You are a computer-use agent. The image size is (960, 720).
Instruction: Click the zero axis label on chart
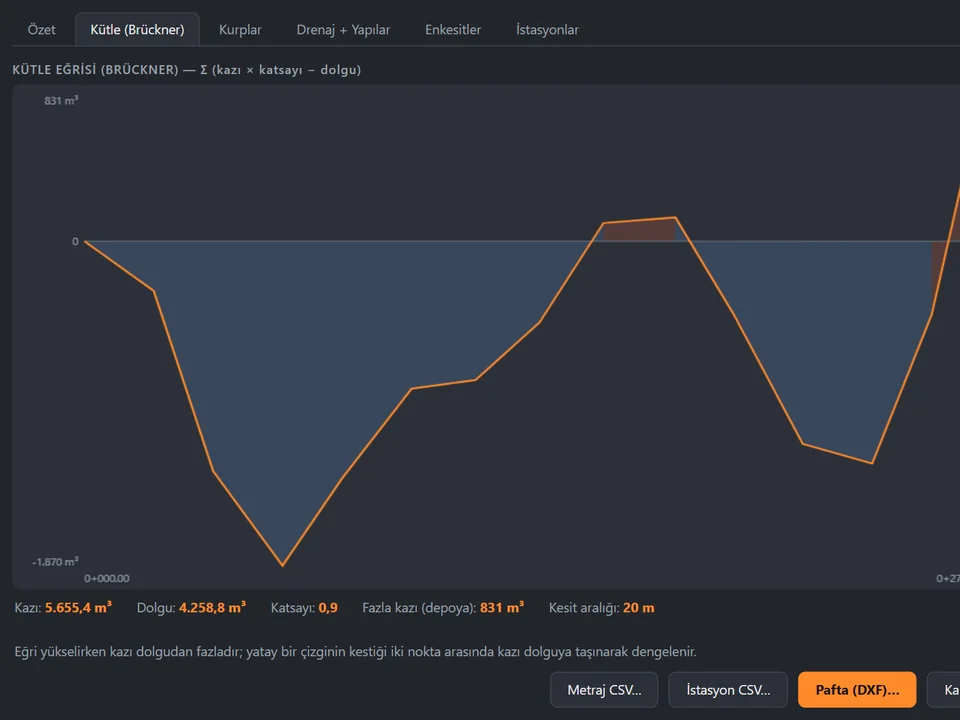click(75, 241)
